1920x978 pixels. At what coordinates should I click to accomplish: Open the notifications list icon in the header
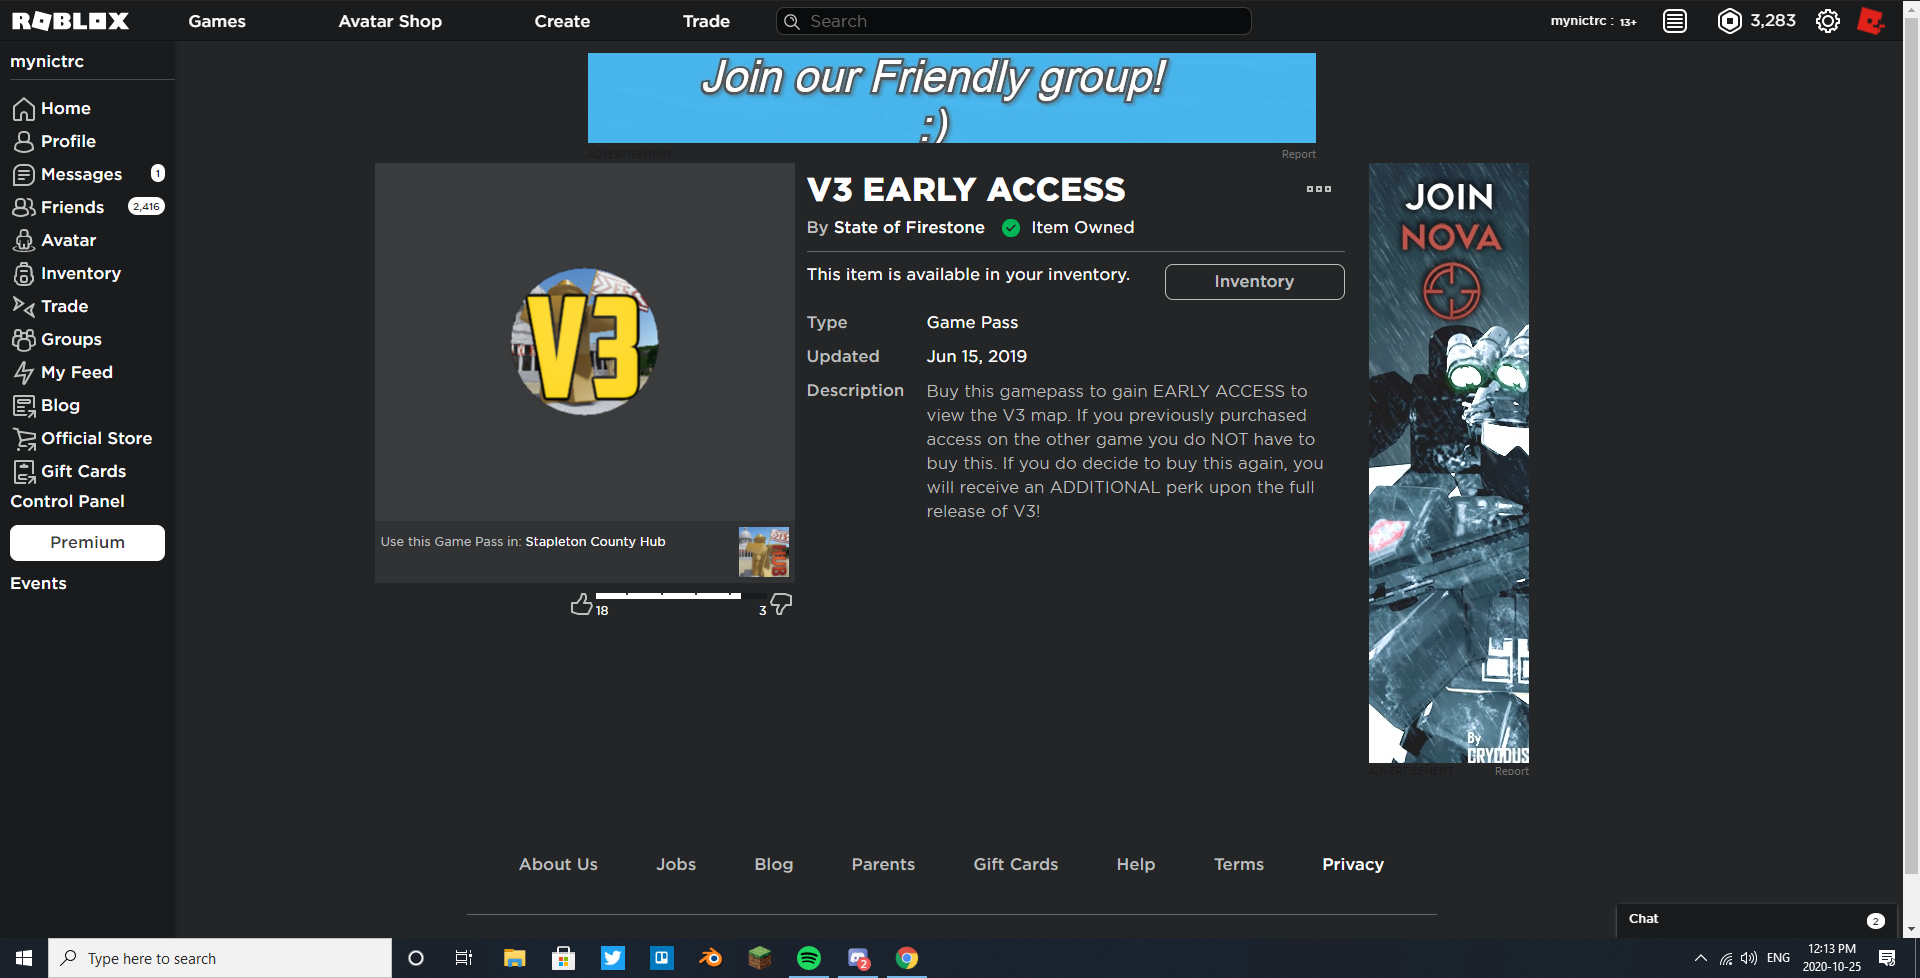pyautogui.click(x=1675, y=21)
